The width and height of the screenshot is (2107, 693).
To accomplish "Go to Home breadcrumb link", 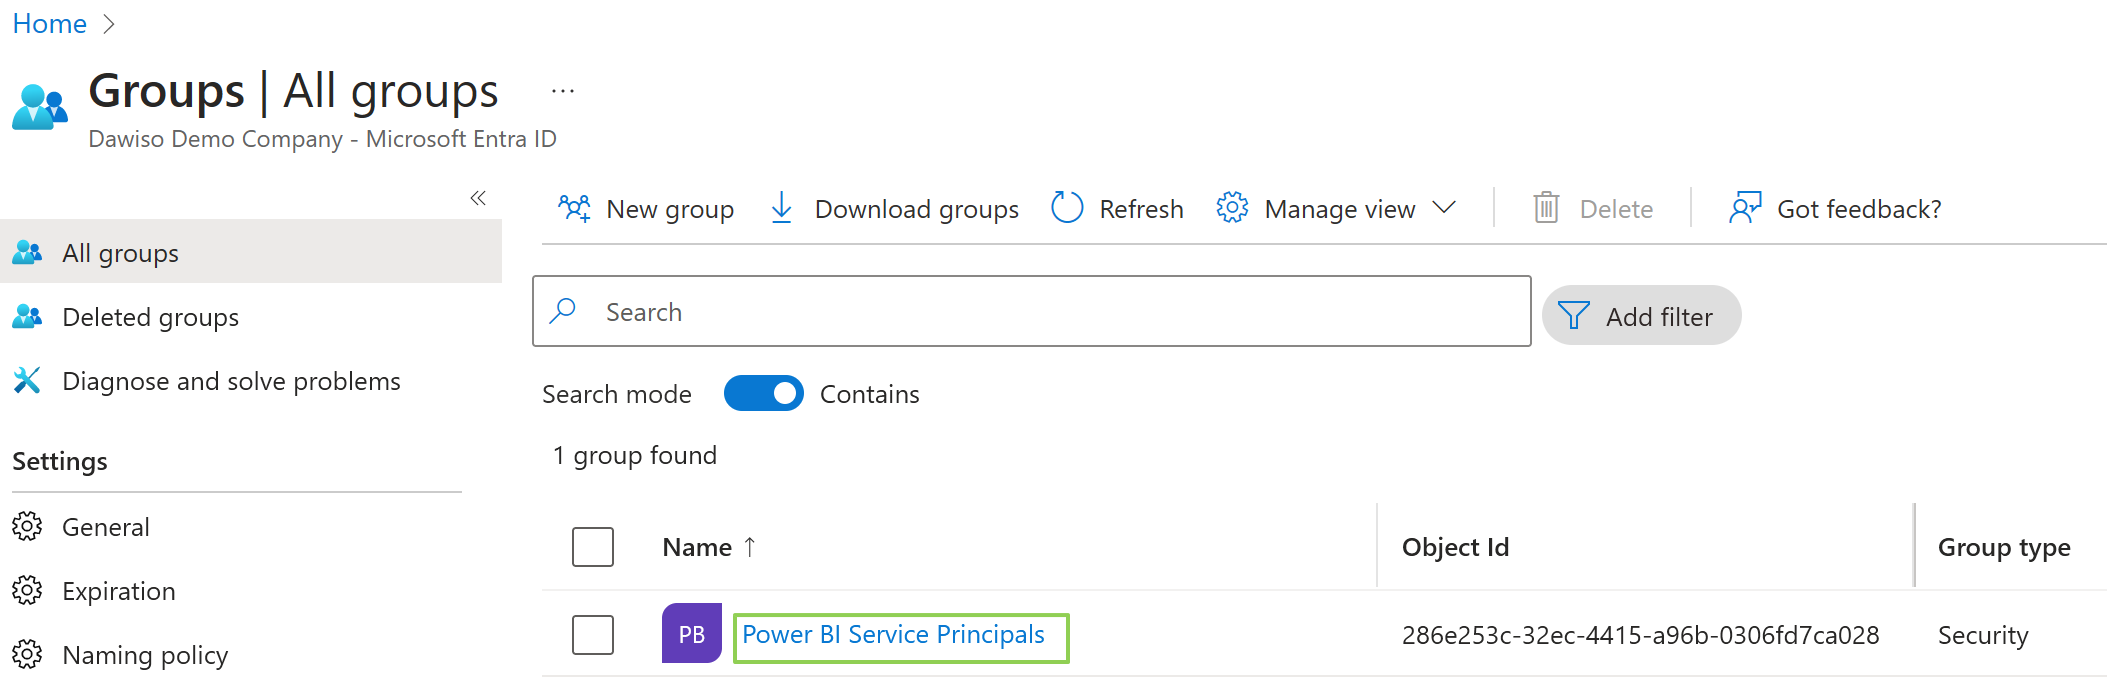I will [x=49, y=24].
